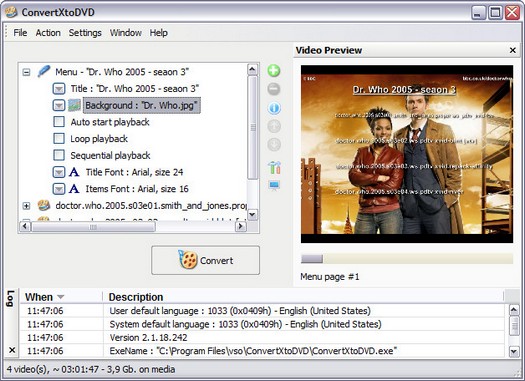Open the Title dropdown arrow

[59, 89]
